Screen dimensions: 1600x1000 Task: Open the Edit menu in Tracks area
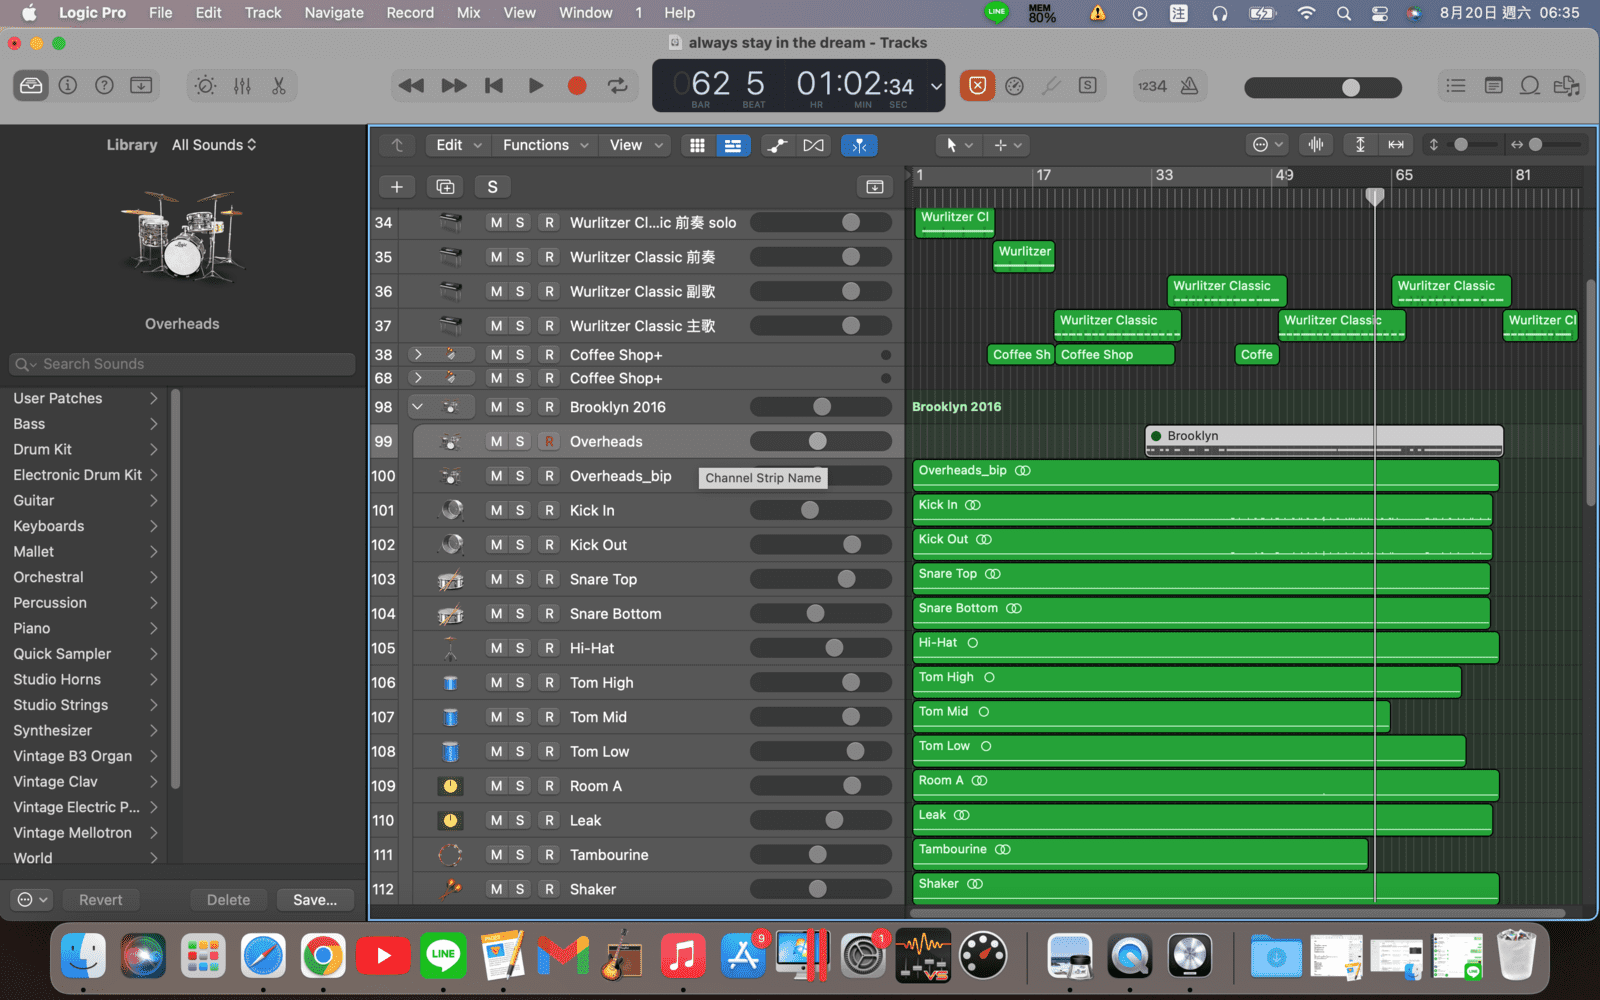click(459, 145)
